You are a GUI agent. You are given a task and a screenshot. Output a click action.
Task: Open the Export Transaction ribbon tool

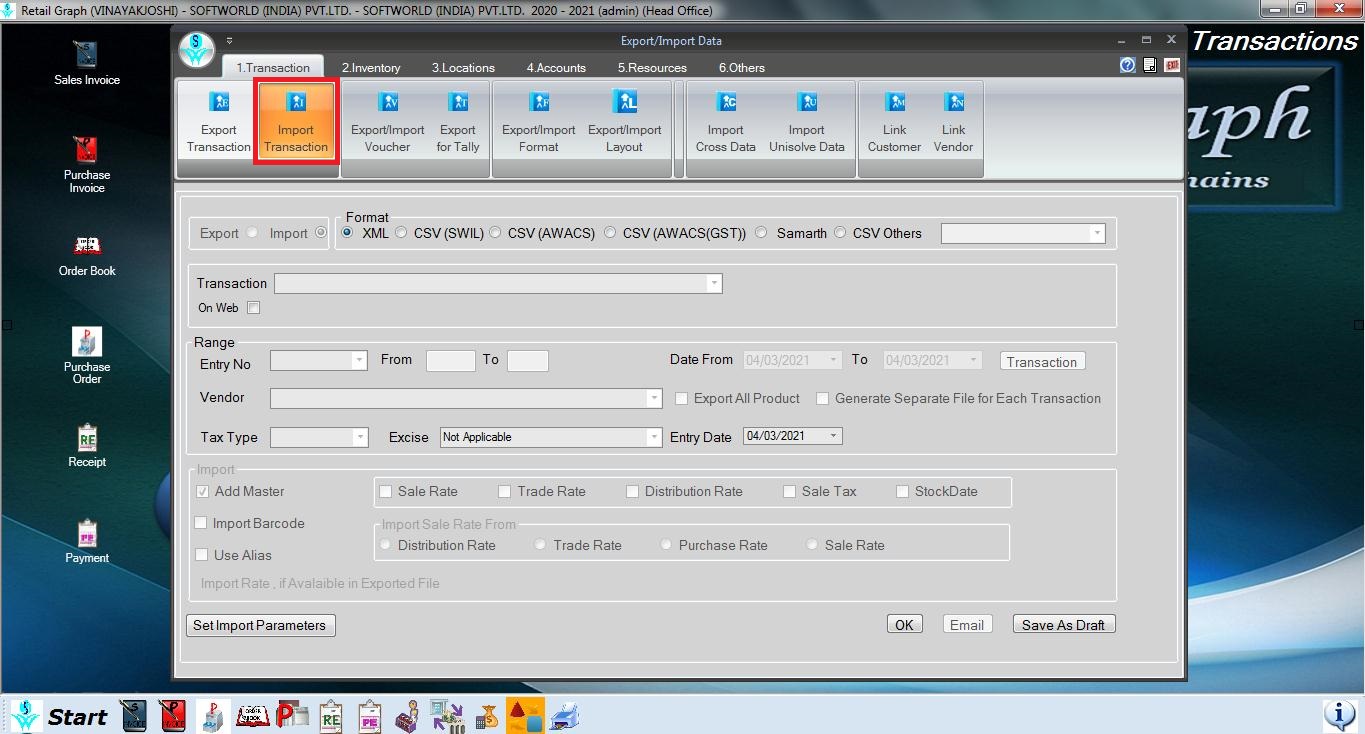coord(218,121)
